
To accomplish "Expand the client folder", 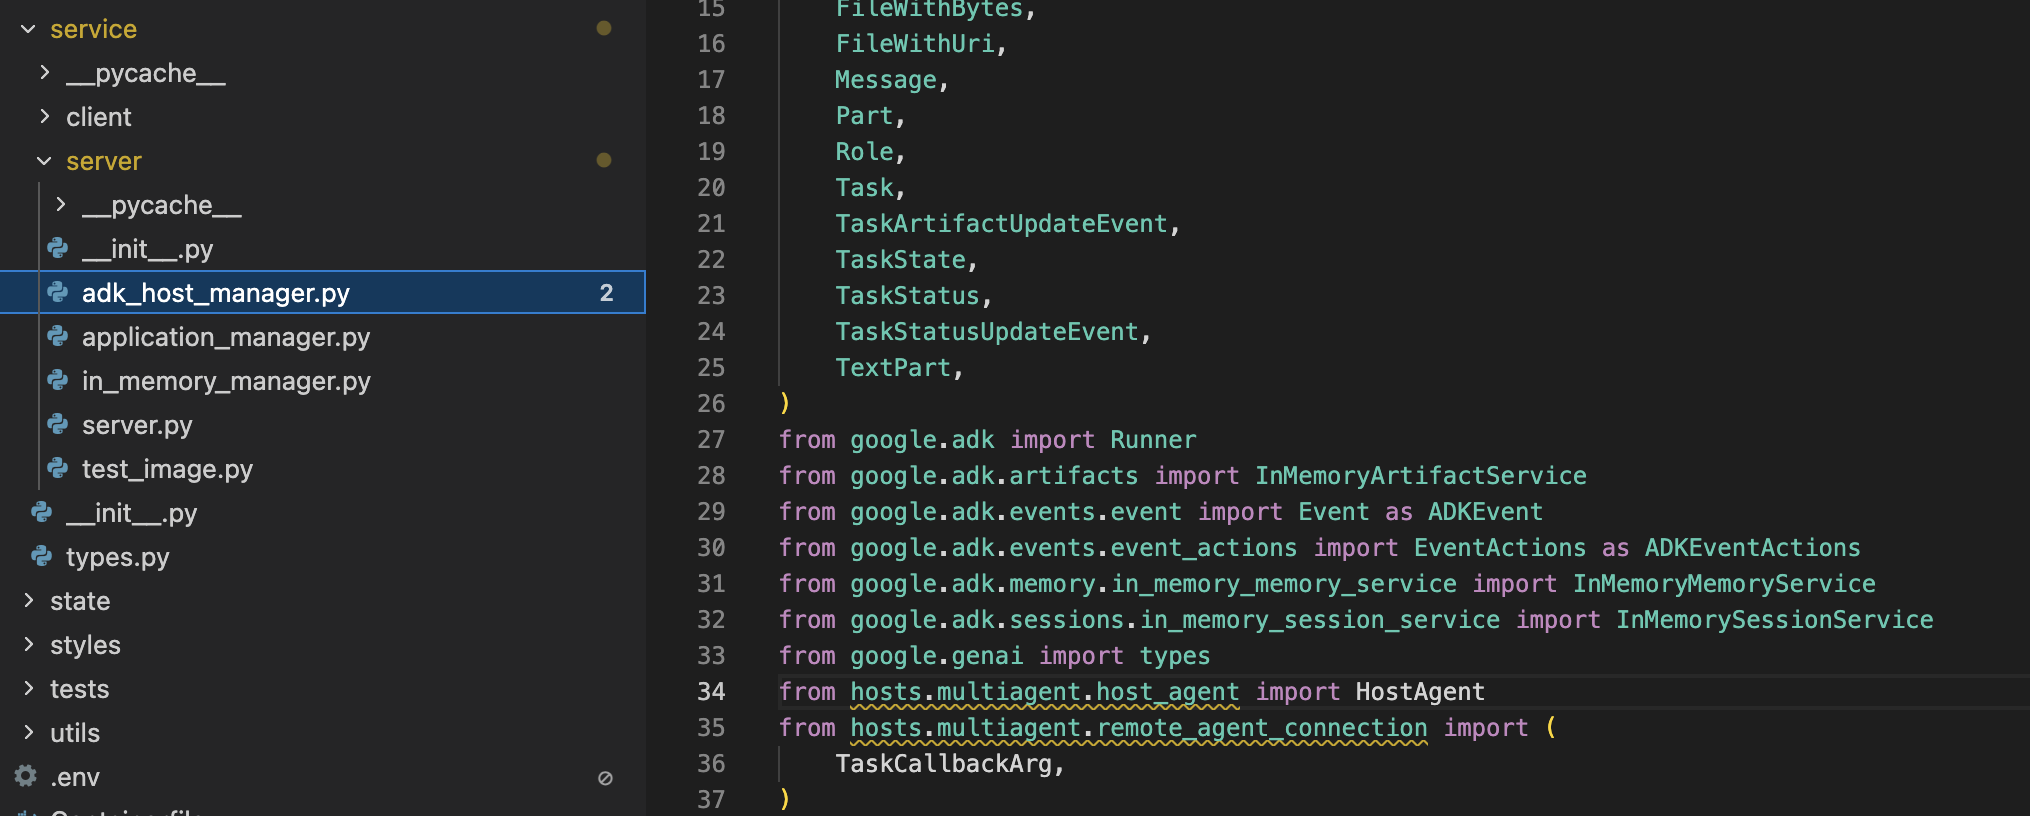I will 44,117.
